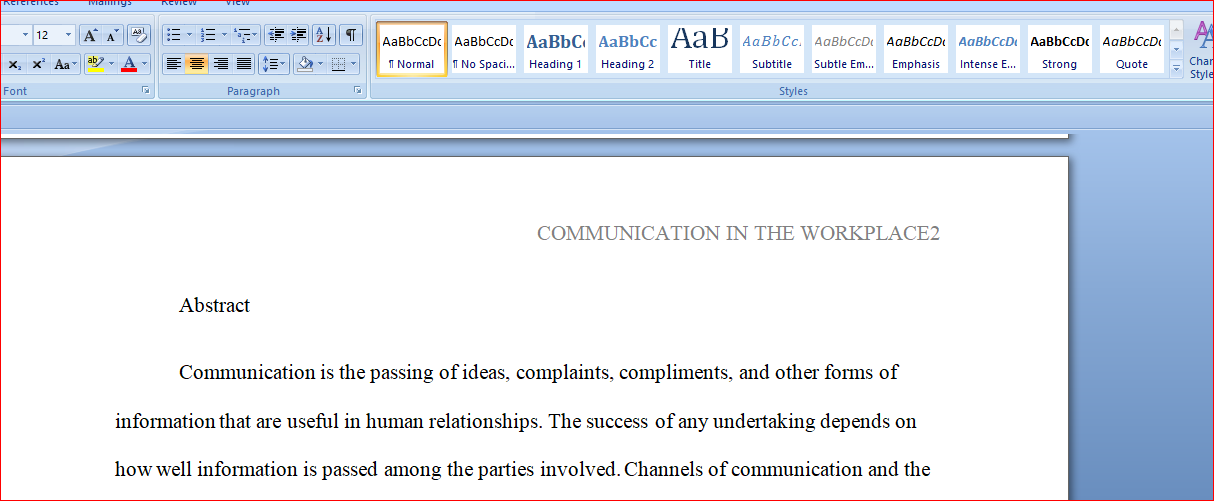Apply superscript formatting
1214x501 pixels.
pos(38,64)
